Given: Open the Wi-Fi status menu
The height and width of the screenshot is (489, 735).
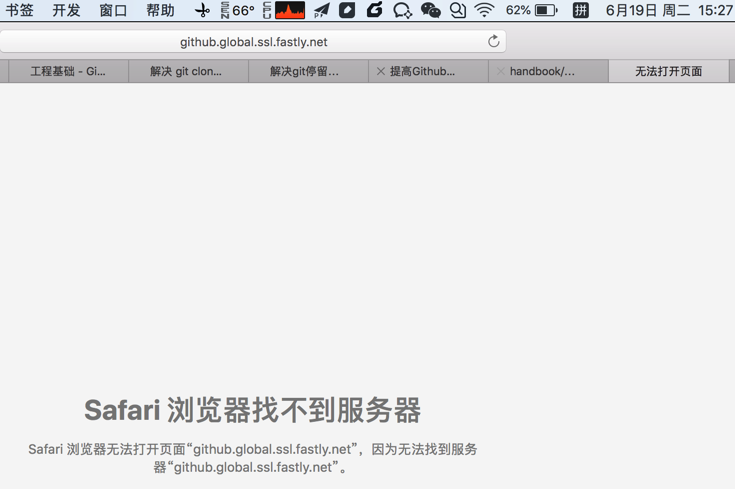Looking at the screenshot, I should (x=484, y=10).
